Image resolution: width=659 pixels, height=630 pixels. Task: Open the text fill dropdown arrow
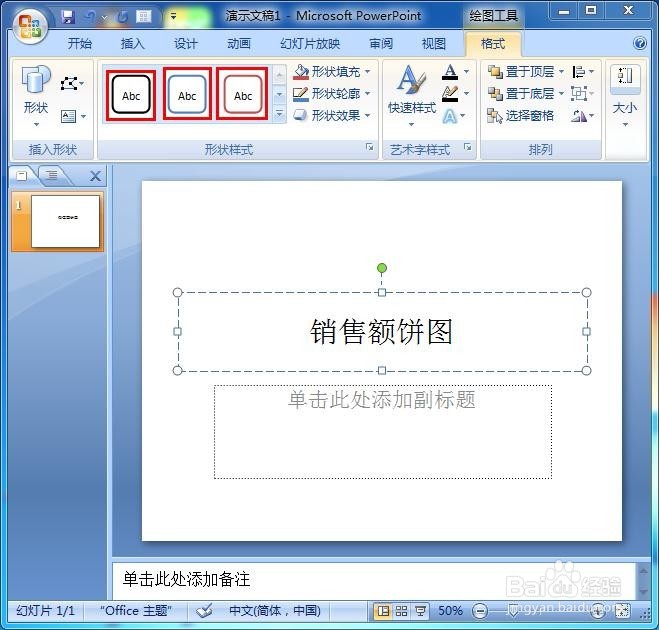coord(466,72)
